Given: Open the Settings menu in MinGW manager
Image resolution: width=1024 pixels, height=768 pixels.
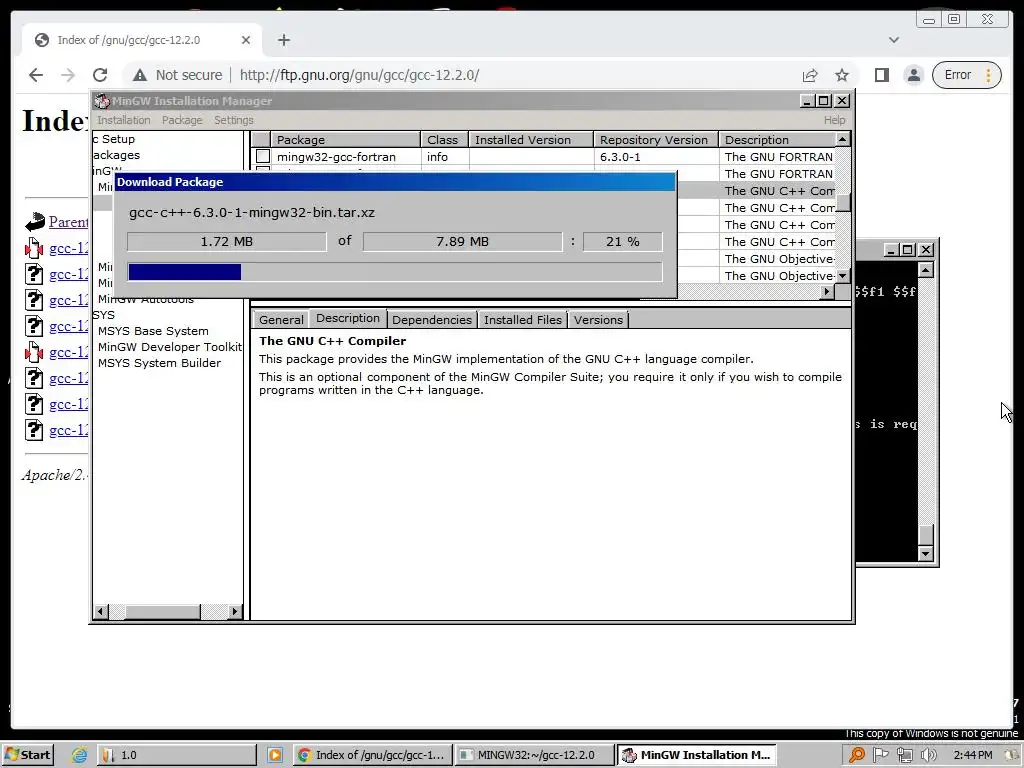Looking at the screenshot, I should click(x=234, y=120).
